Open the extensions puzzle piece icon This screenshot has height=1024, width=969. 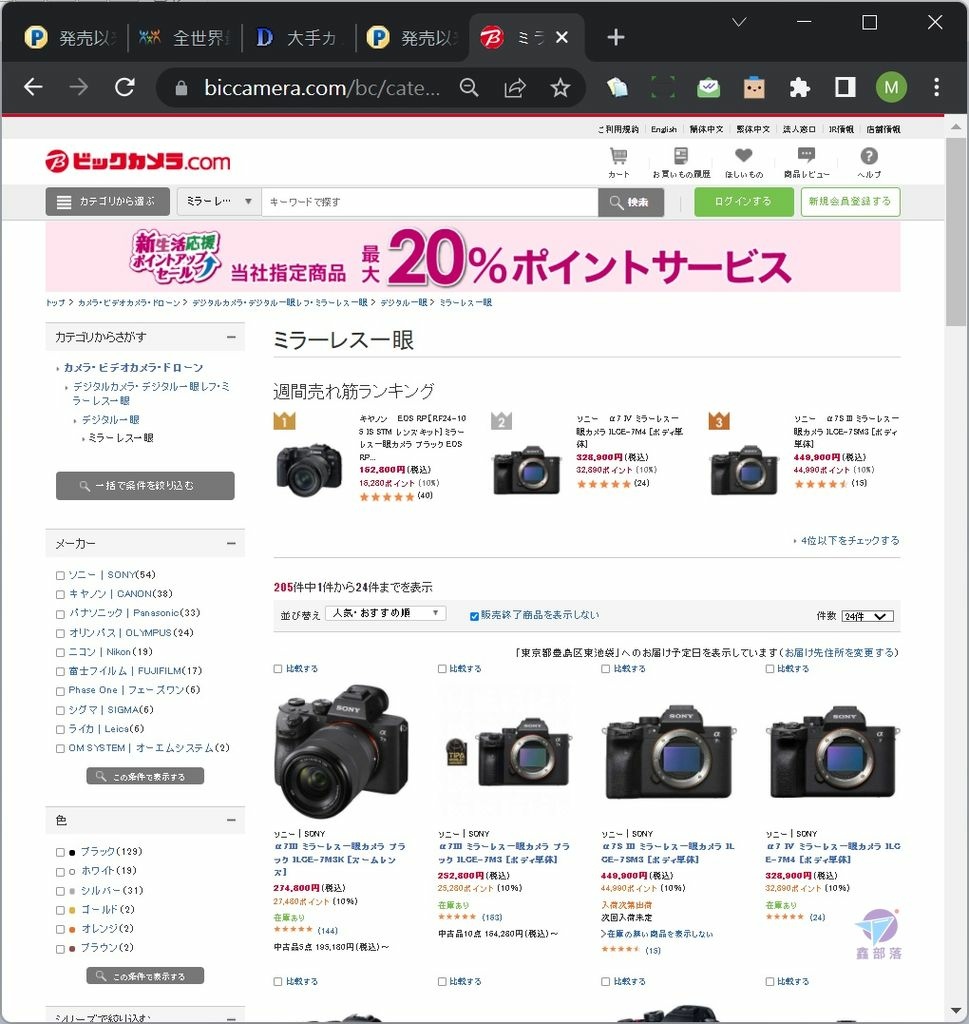[x=799, y=88]
